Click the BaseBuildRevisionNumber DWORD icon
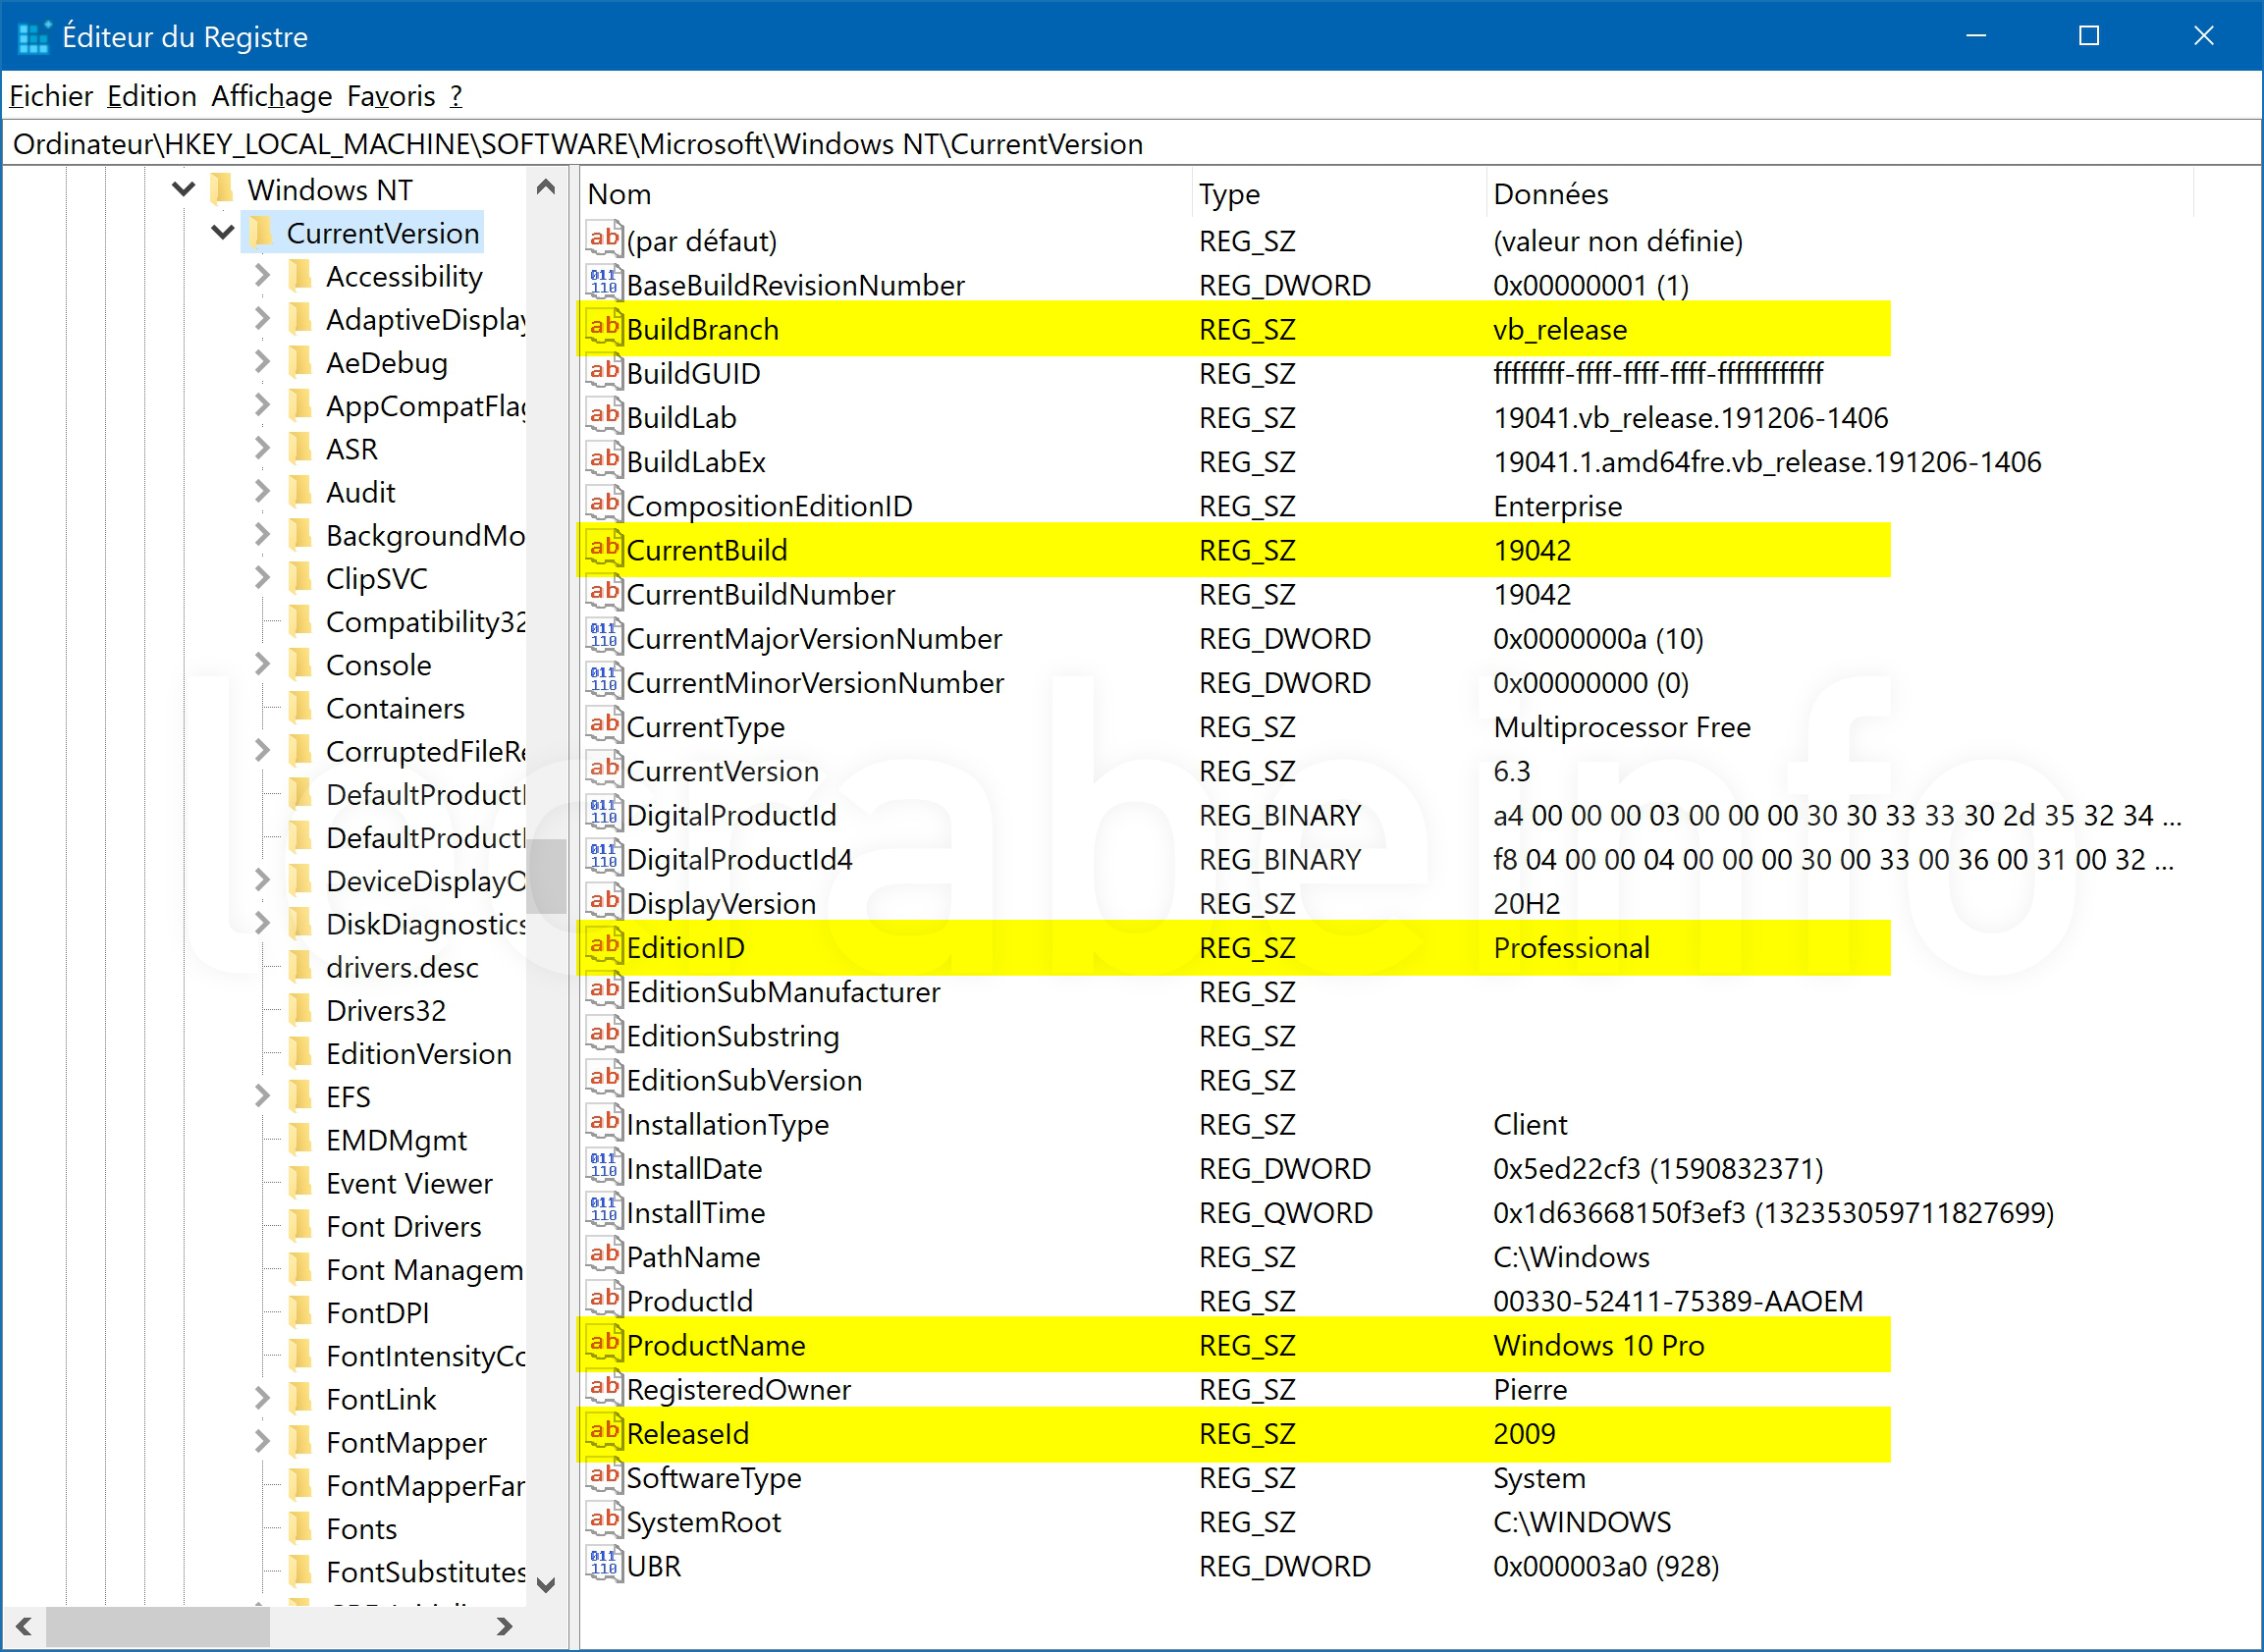 (x=604, y=284)
